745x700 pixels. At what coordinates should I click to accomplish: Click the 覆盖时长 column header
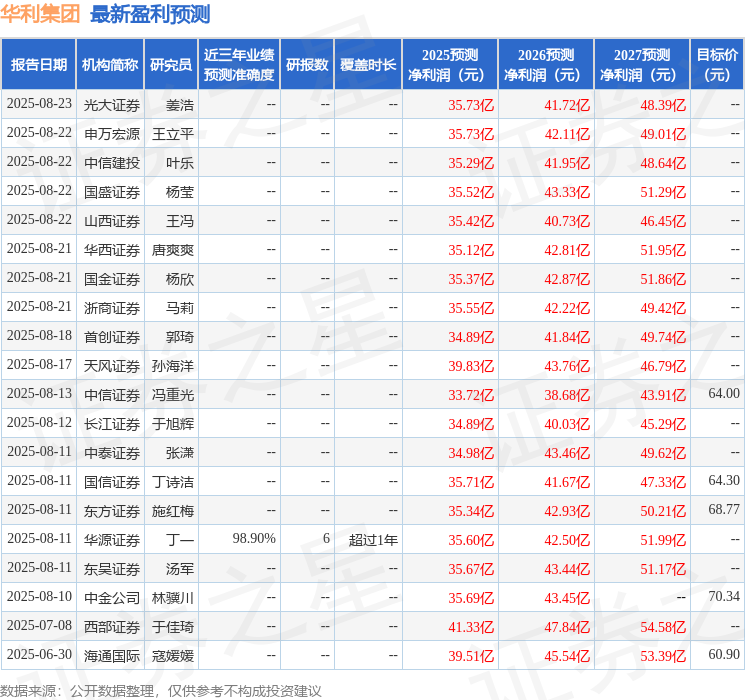pyautogui.click(x=368, y=65)
